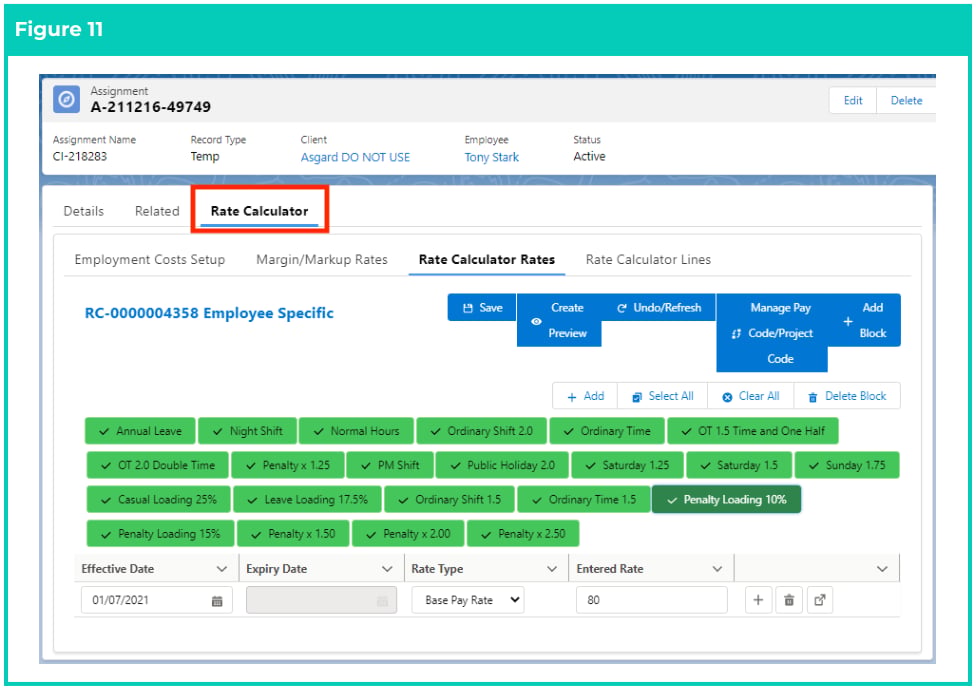This screenshot has width=976, height=690.
Task: Toggle the Penalty Loading 10% chip
Action: click(726, 500)
